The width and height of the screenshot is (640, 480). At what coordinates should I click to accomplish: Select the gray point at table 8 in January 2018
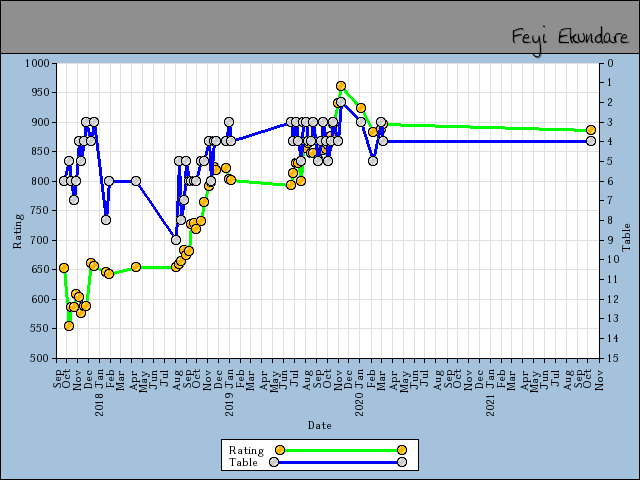pyautogui.click(x=106, y=220)
